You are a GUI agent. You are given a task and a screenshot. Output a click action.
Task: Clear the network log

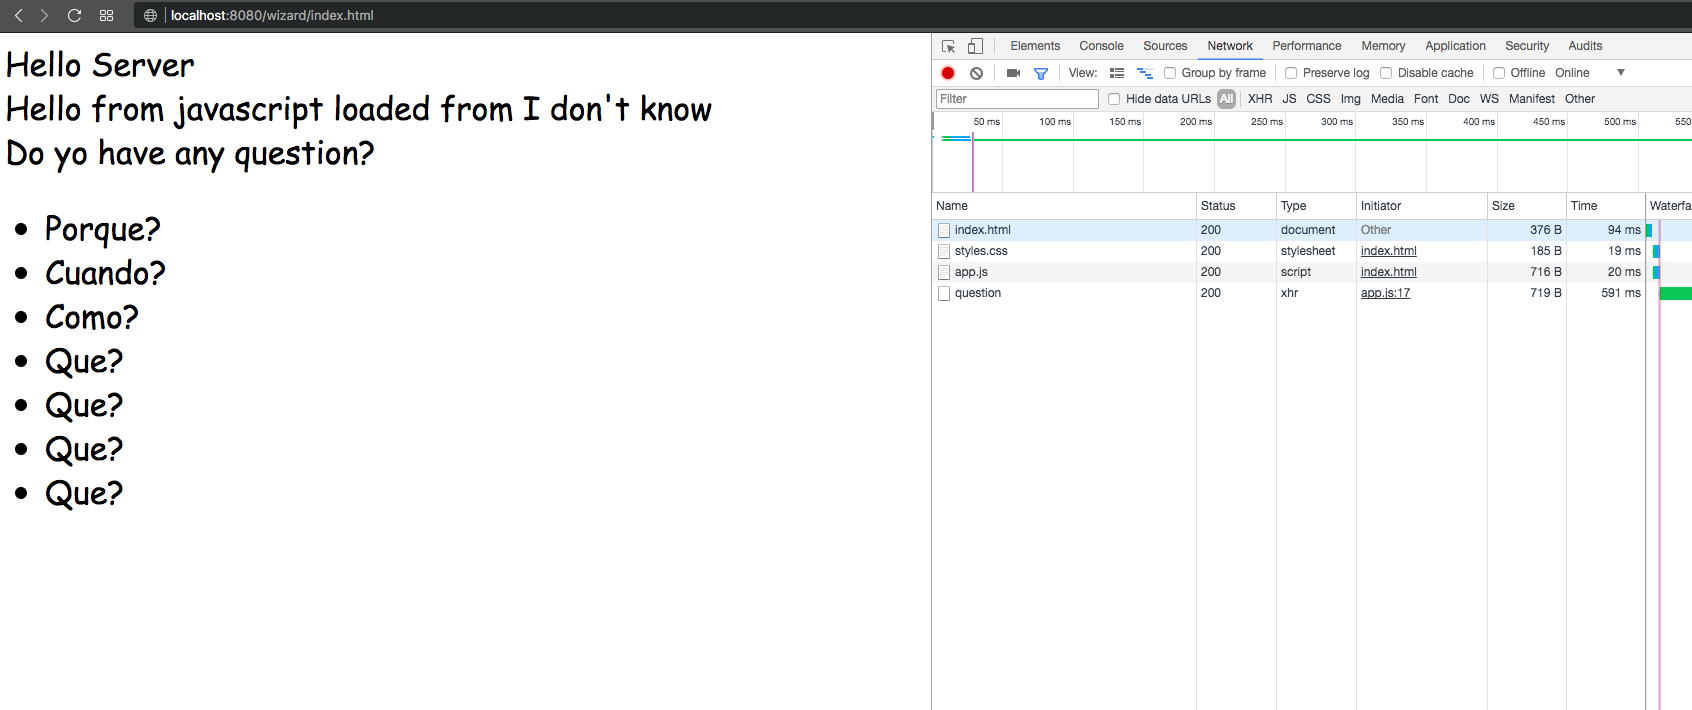tap(976, 73)
